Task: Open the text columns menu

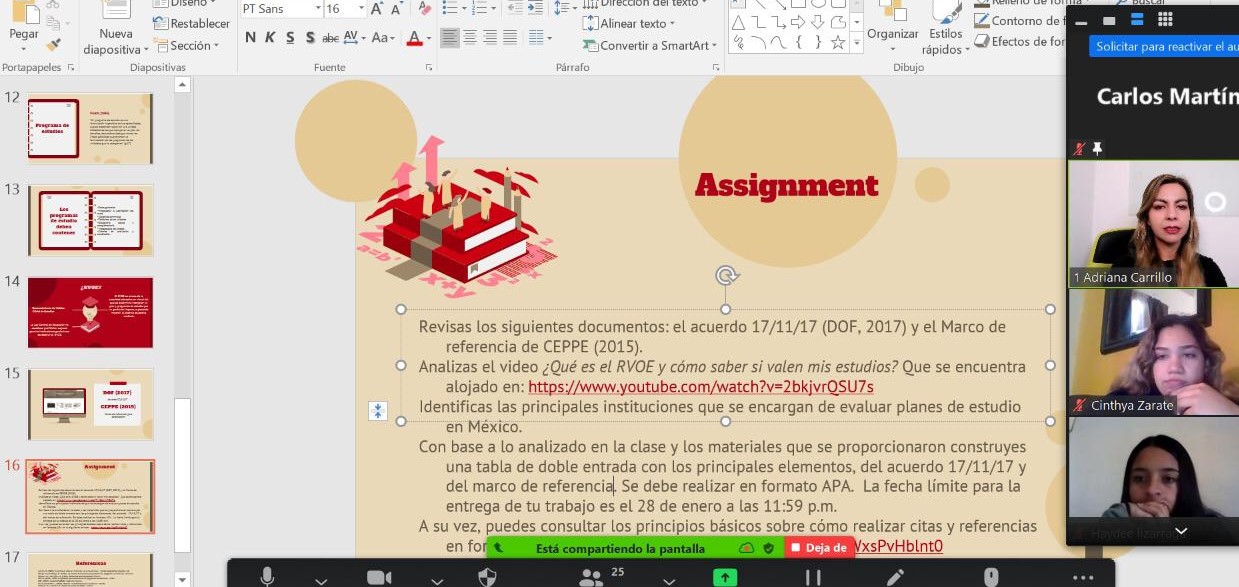Action: tap(541, 38)
